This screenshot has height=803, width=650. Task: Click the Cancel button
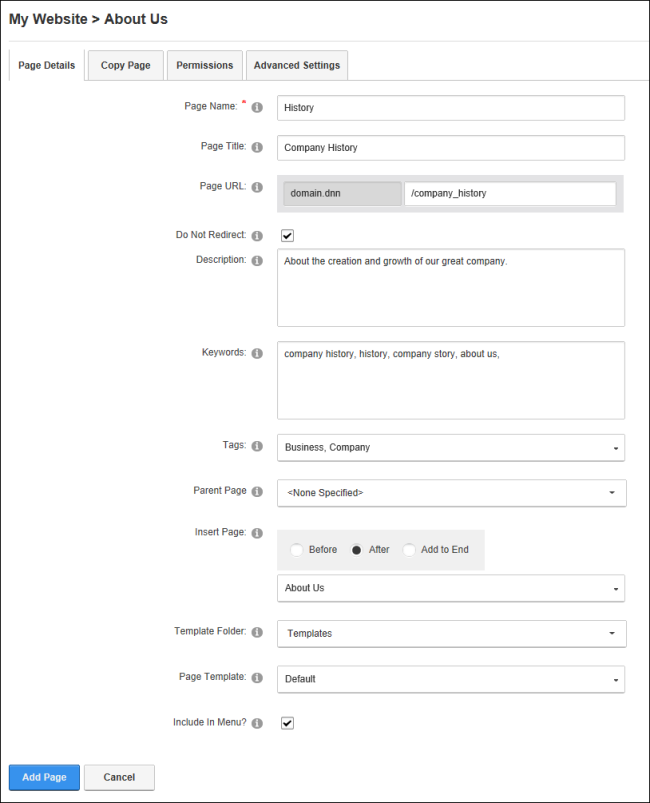(119, 777)
